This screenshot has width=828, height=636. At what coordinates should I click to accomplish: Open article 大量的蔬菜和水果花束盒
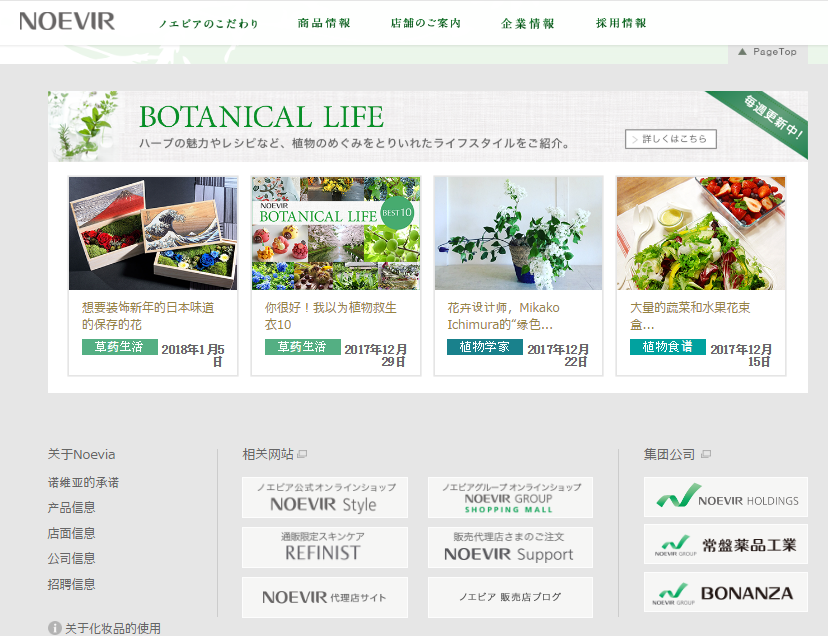[x=690, y=316]
